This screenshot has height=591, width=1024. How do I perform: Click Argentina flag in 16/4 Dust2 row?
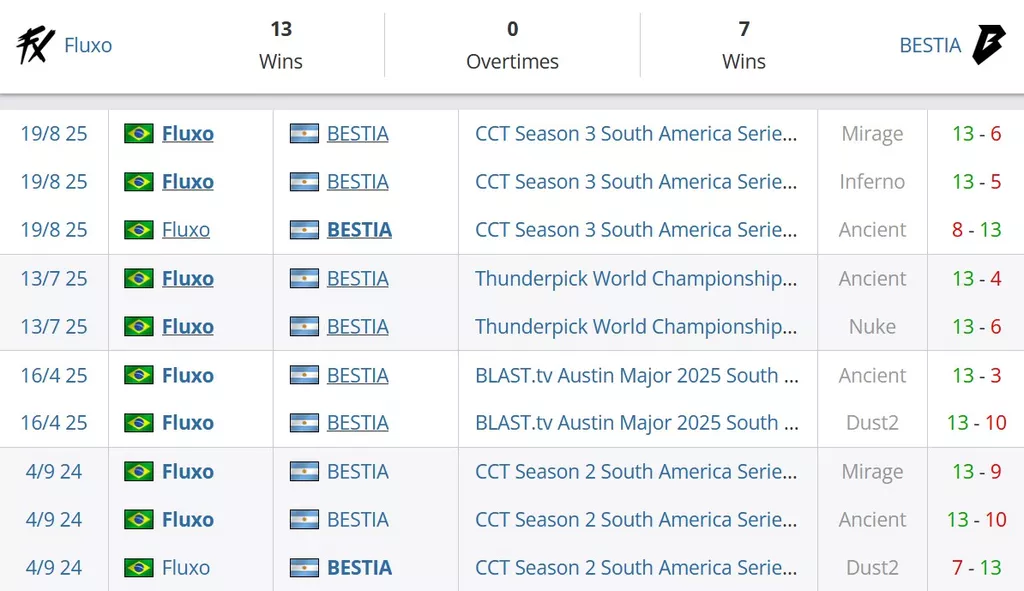pyautogui.click(x=304, y=423)
